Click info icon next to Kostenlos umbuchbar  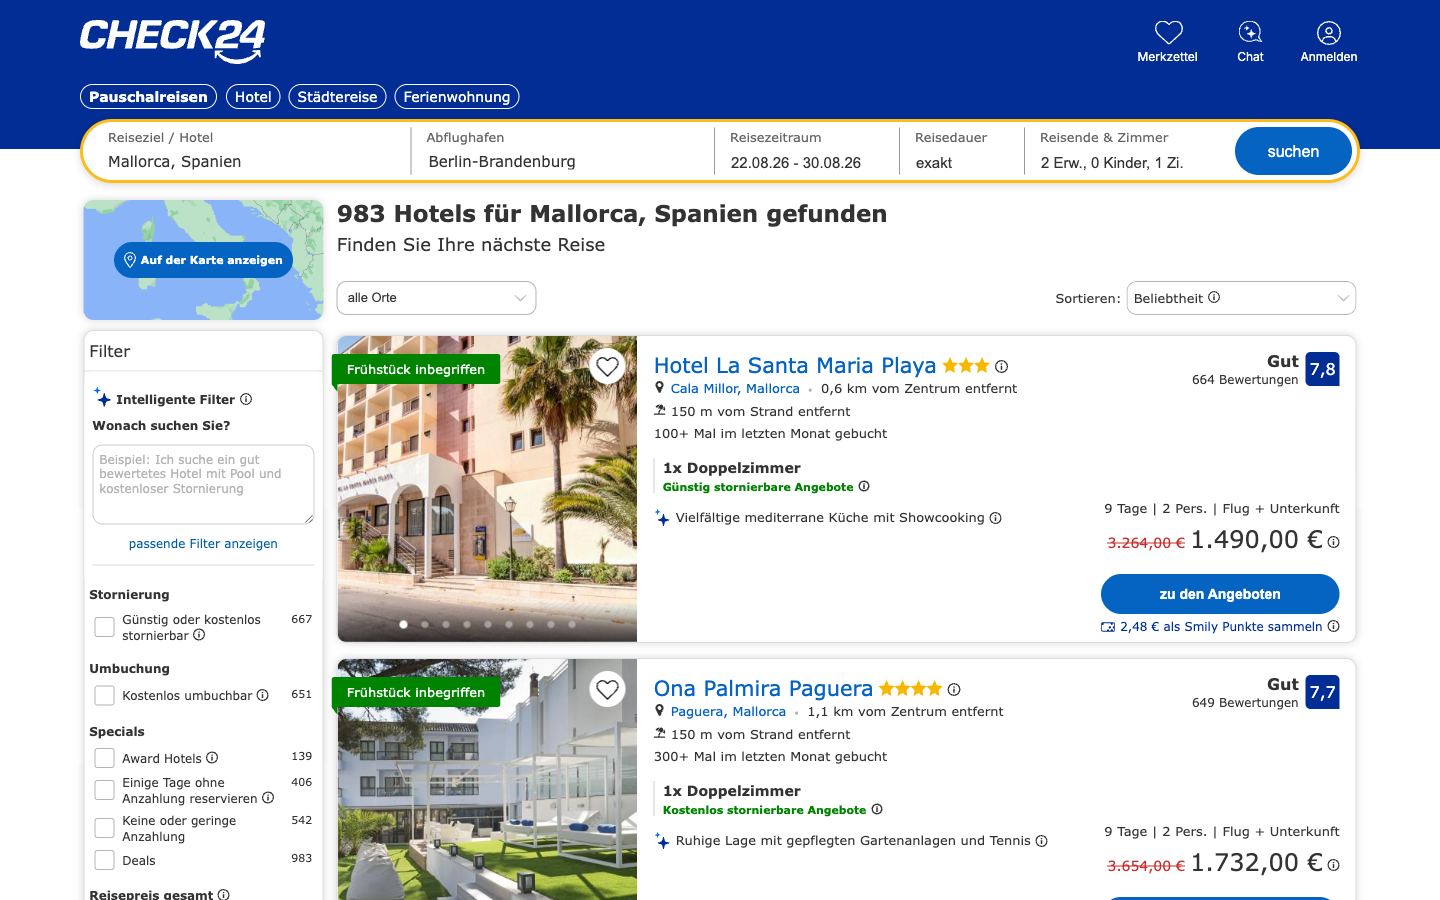pyautogui.click(x=263, y=695)
